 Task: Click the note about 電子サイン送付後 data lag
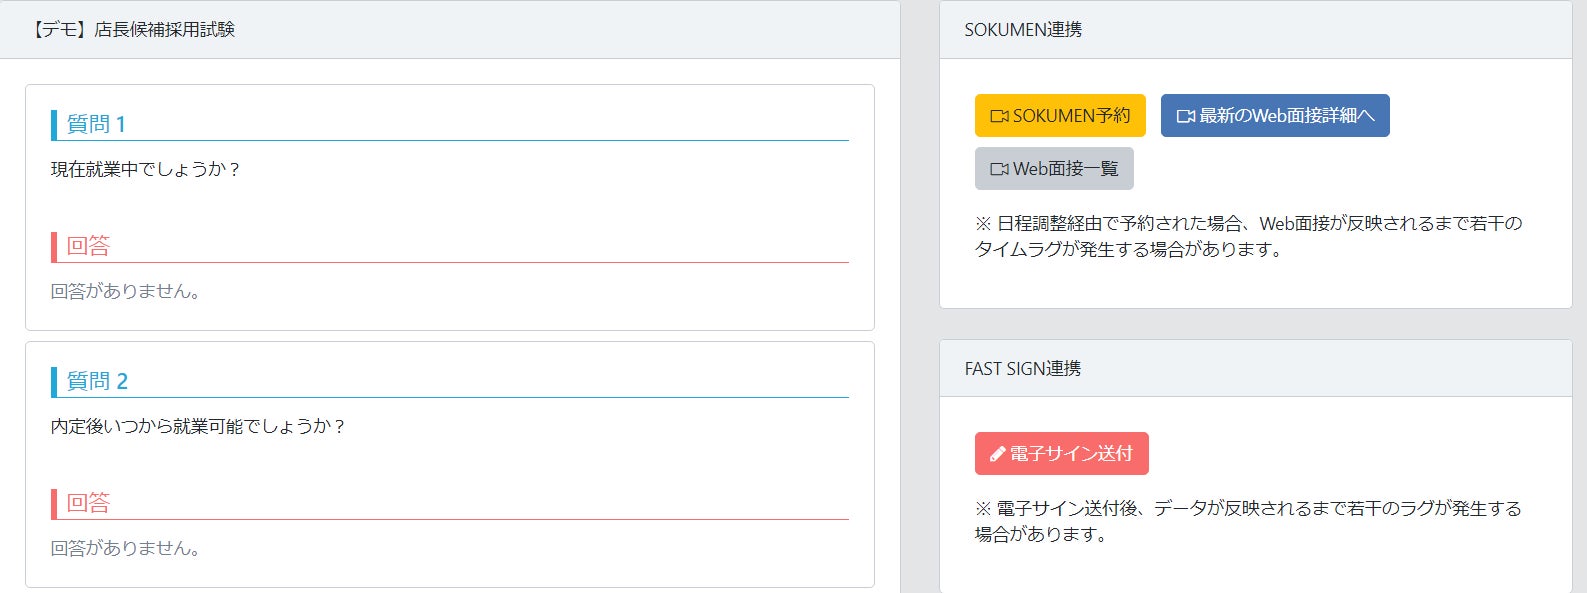[x=1248, y=521]
